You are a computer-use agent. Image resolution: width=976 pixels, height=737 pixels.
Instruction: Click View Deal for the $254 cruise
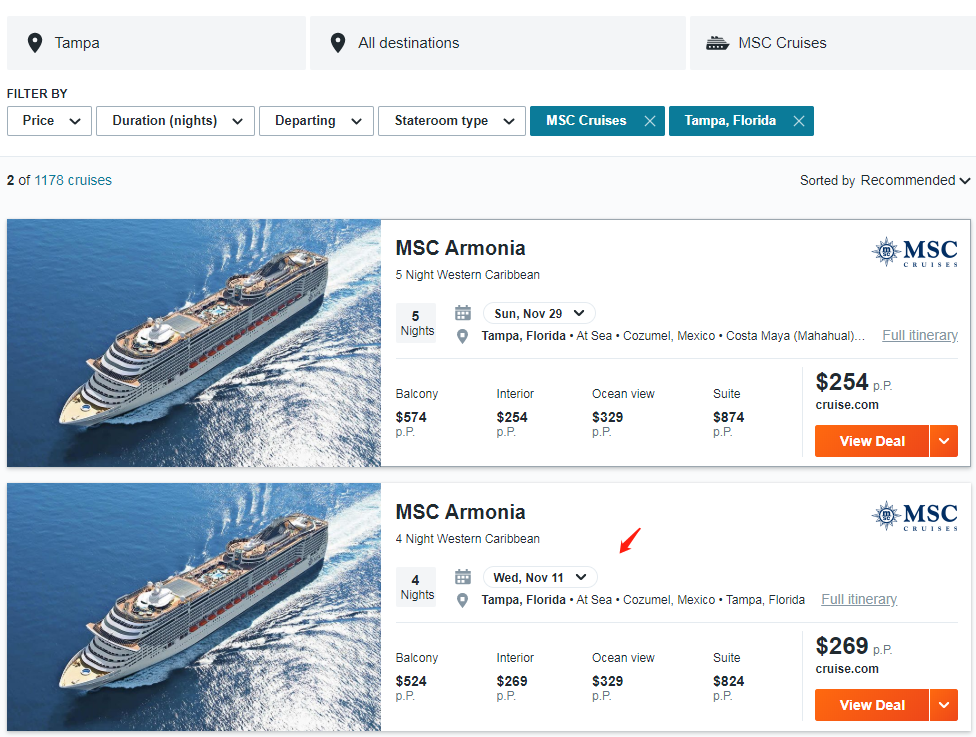871,441
